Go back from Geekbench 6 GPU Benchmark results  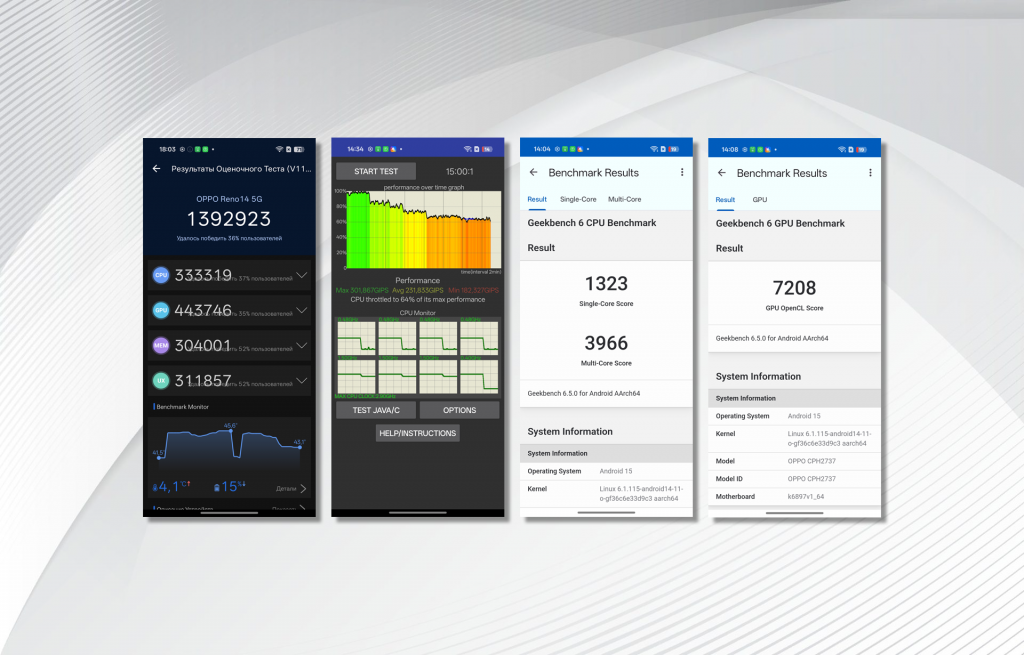(721, 173)
